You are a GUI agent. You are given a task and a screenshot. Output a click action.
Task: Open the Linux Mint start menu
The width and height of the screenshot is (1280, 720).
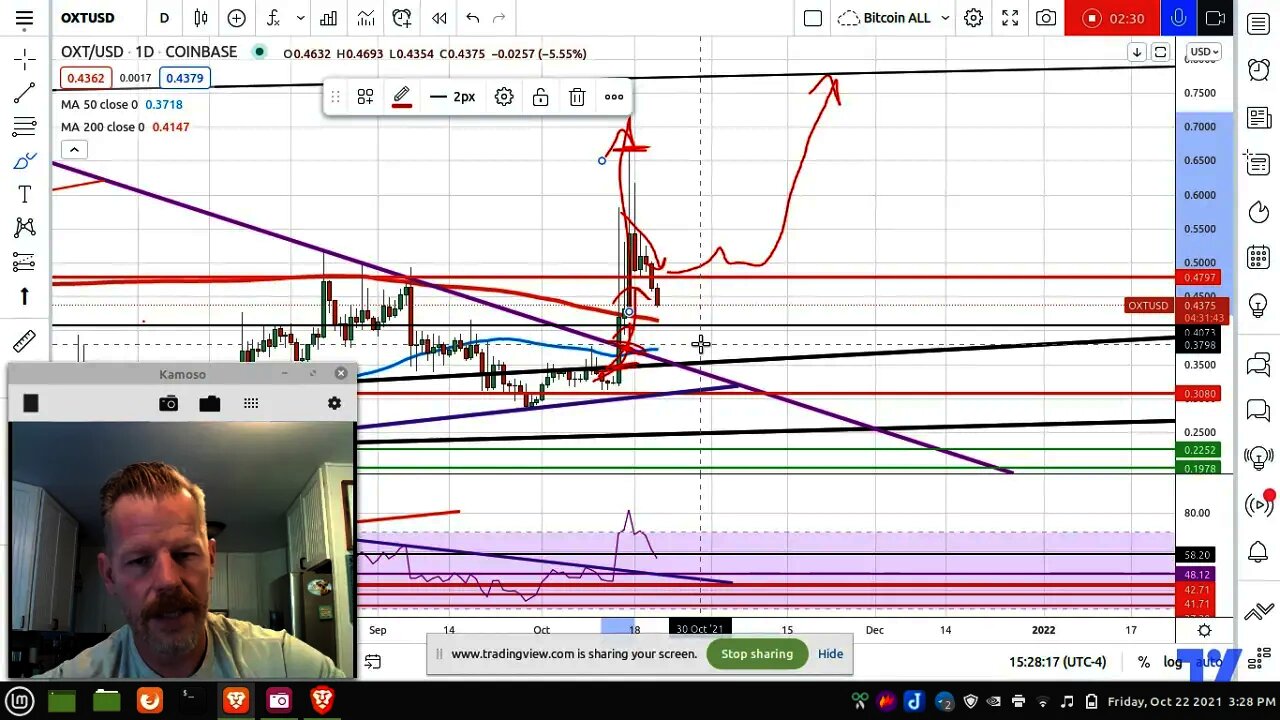pyautogui.click(x=20, y=700)
